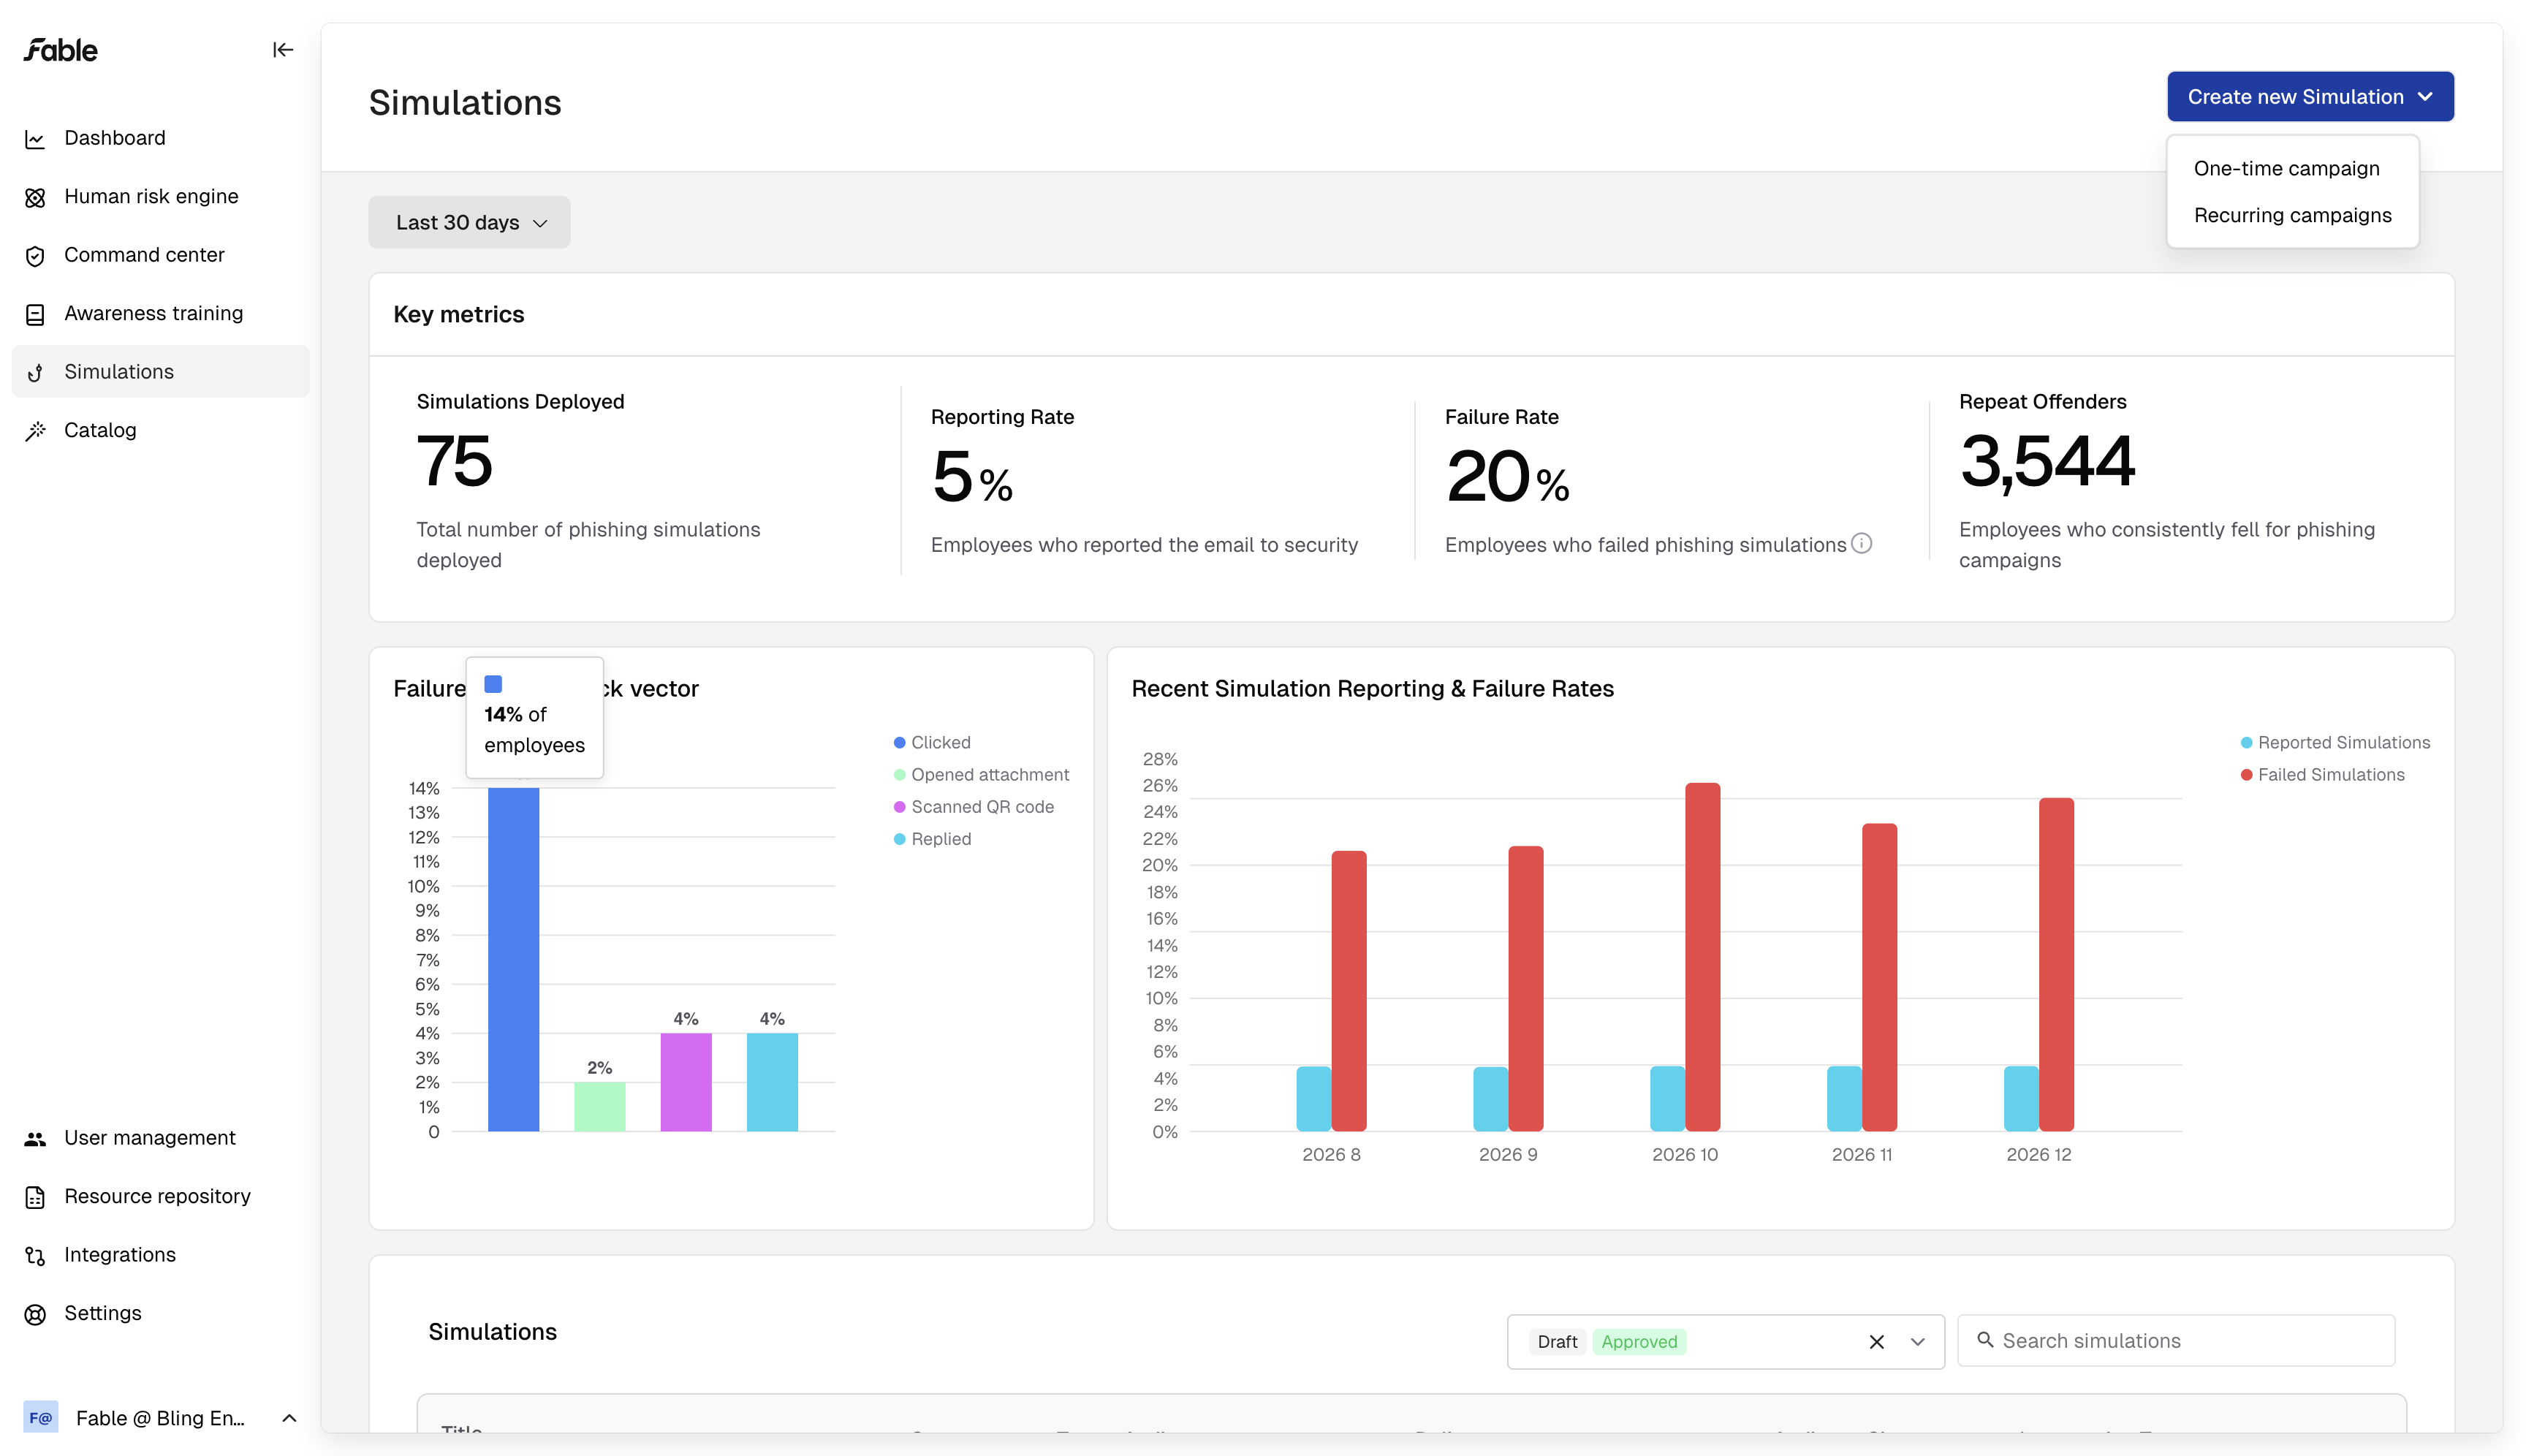Click the blue Clicked bar at 14%
The image size is (2526, 1456).
tap(514, 960)
